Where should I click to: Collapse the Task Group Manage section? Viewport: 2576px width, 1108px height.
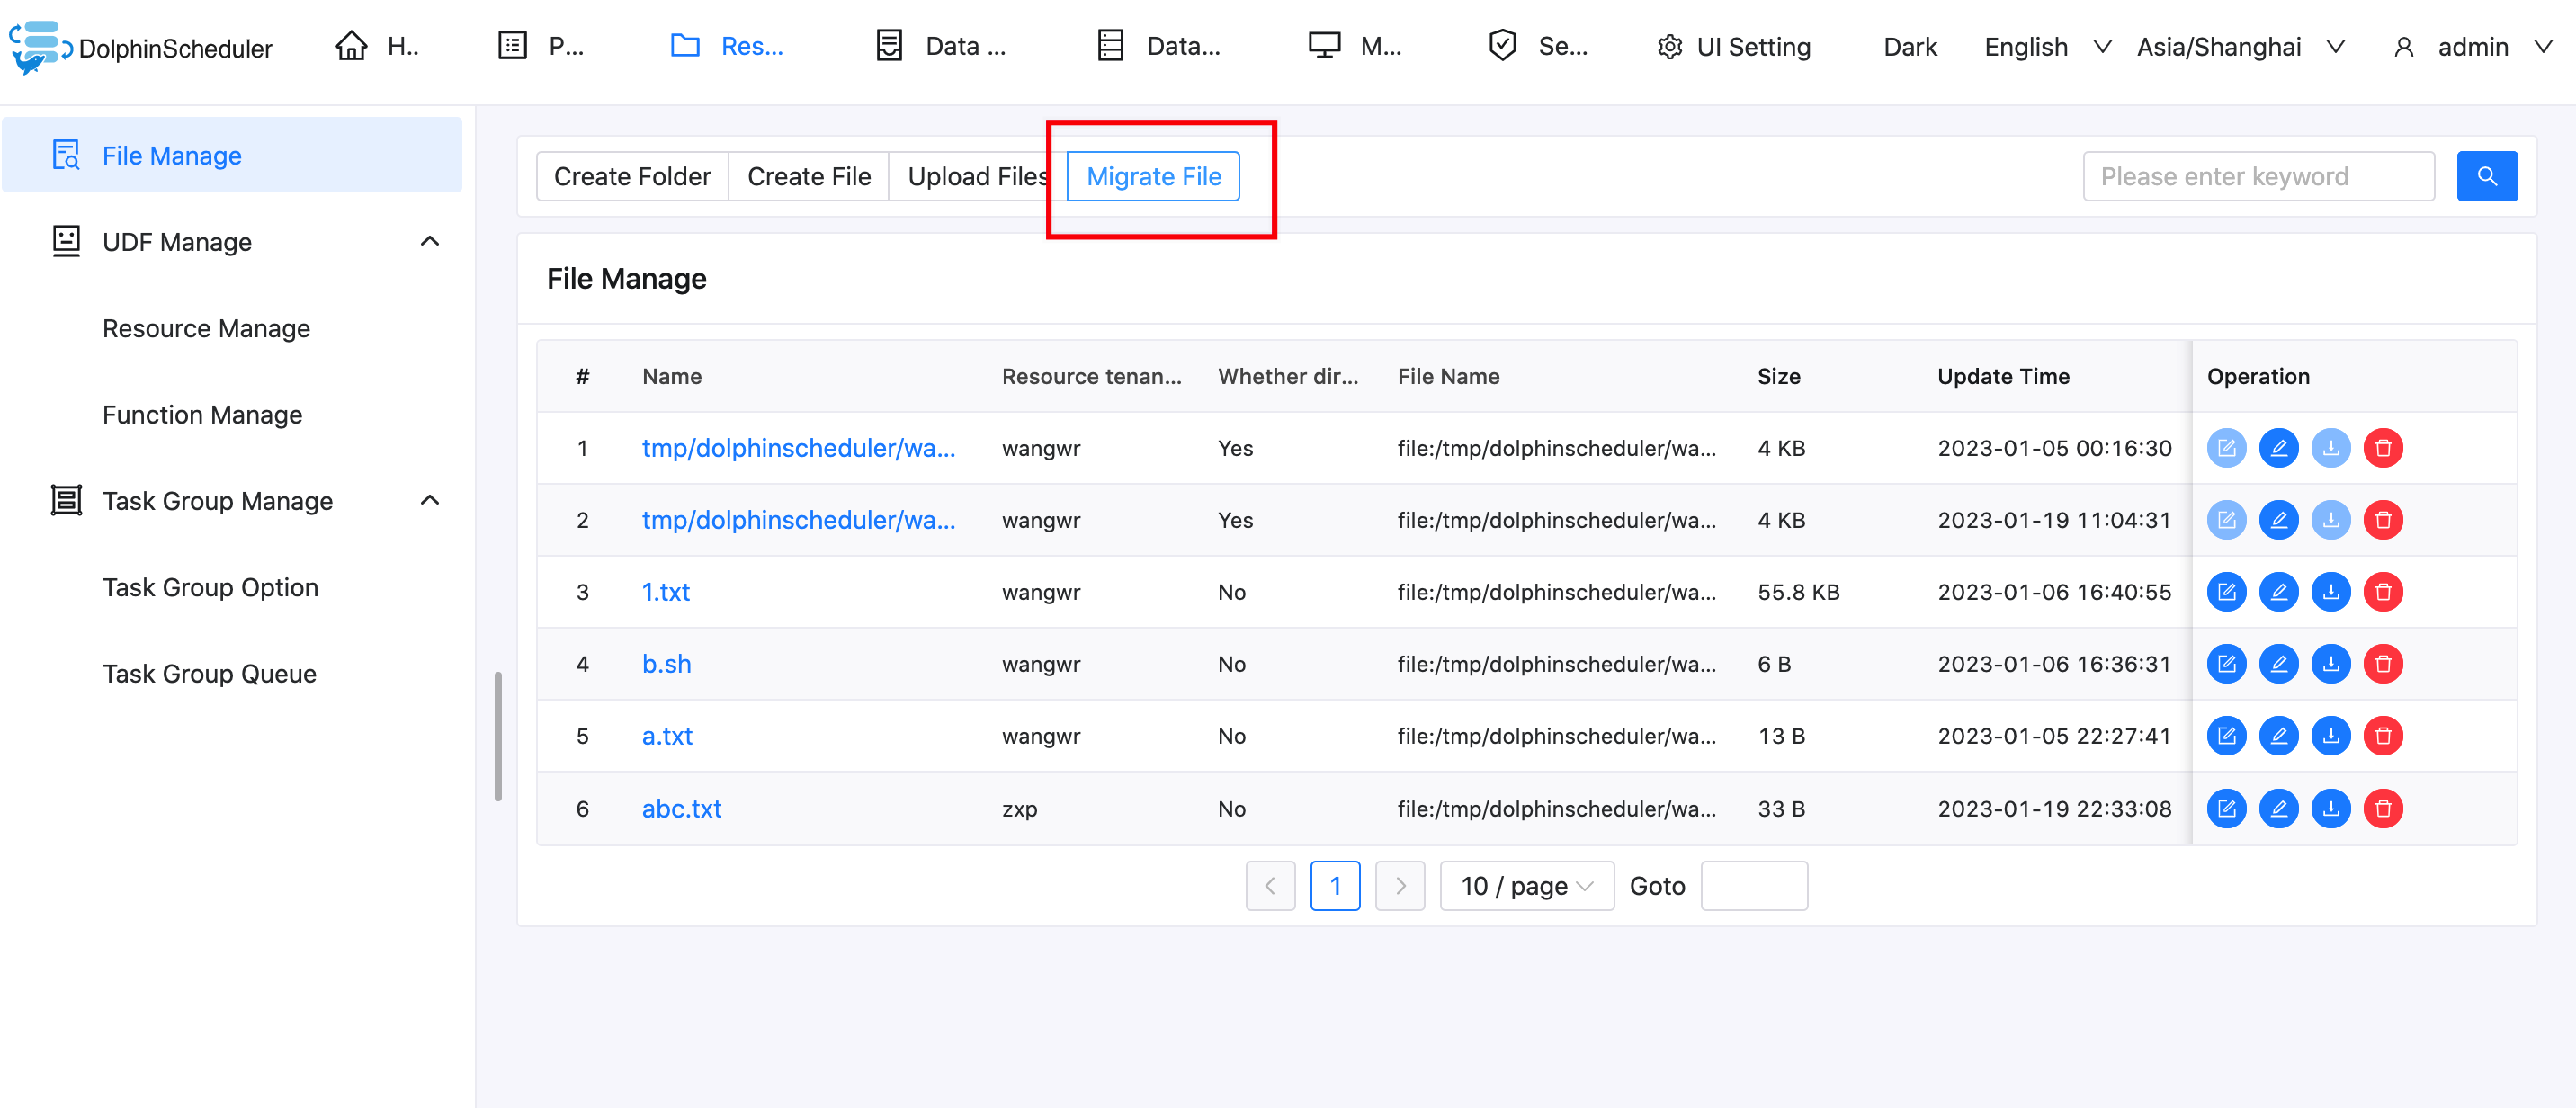click(430, 500)
